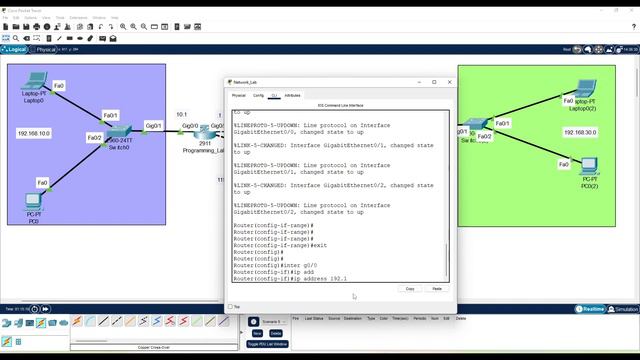Select the Resize Shape tool
Viewport: 640px width, 360px height.
tap(37, 38)
